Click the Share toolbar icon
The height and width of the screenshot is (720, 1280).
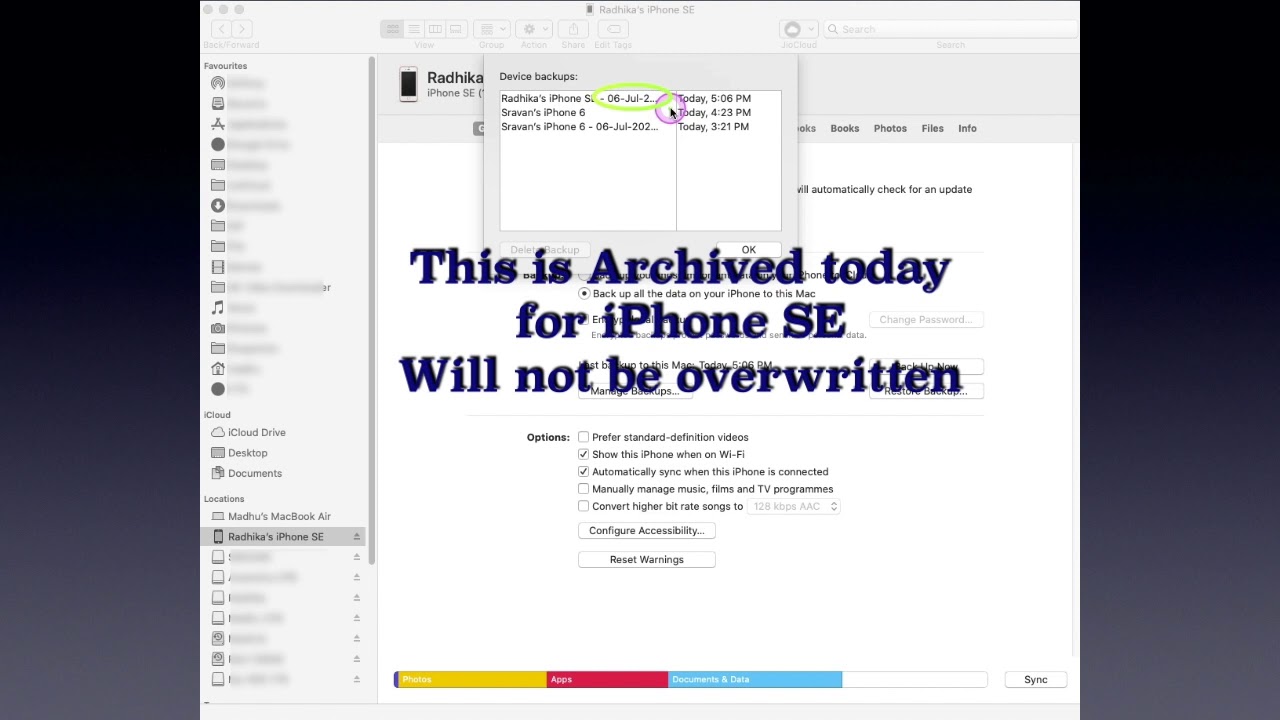(x=574, y=29)
